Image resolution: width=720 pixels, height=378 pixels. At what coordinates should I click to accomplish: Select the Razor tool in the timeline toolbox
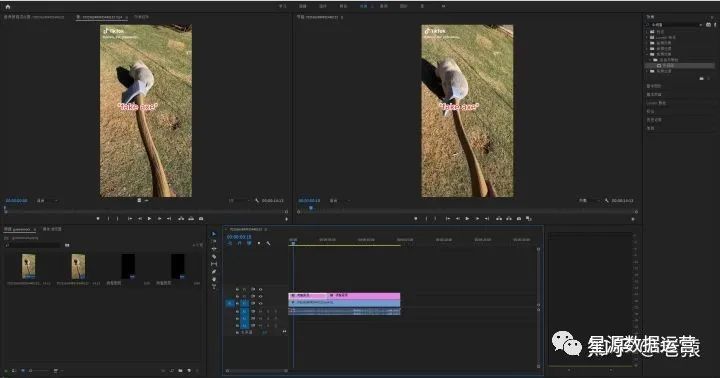point(214,256)
